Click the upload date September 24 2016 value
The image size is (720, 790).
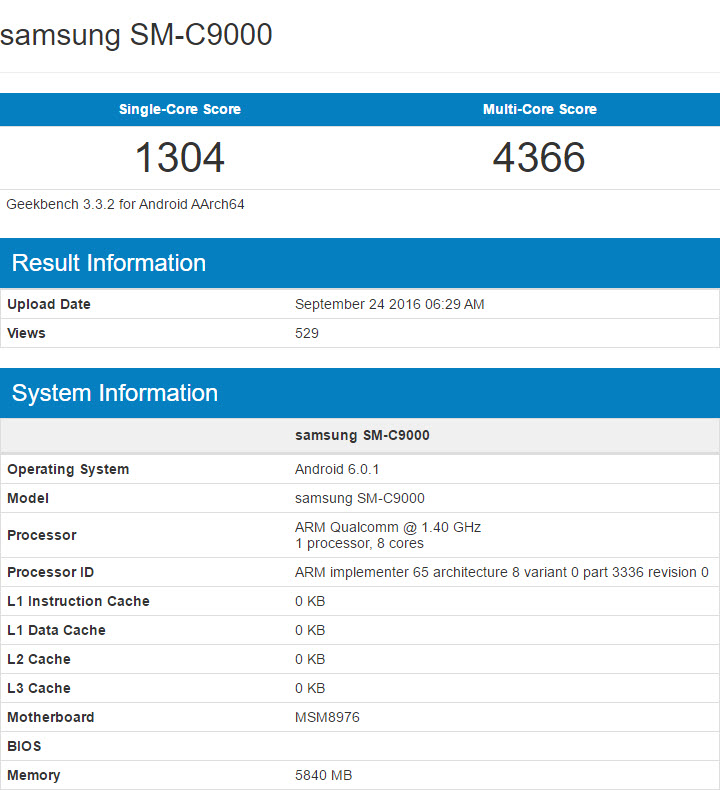[x=389, y=304]
